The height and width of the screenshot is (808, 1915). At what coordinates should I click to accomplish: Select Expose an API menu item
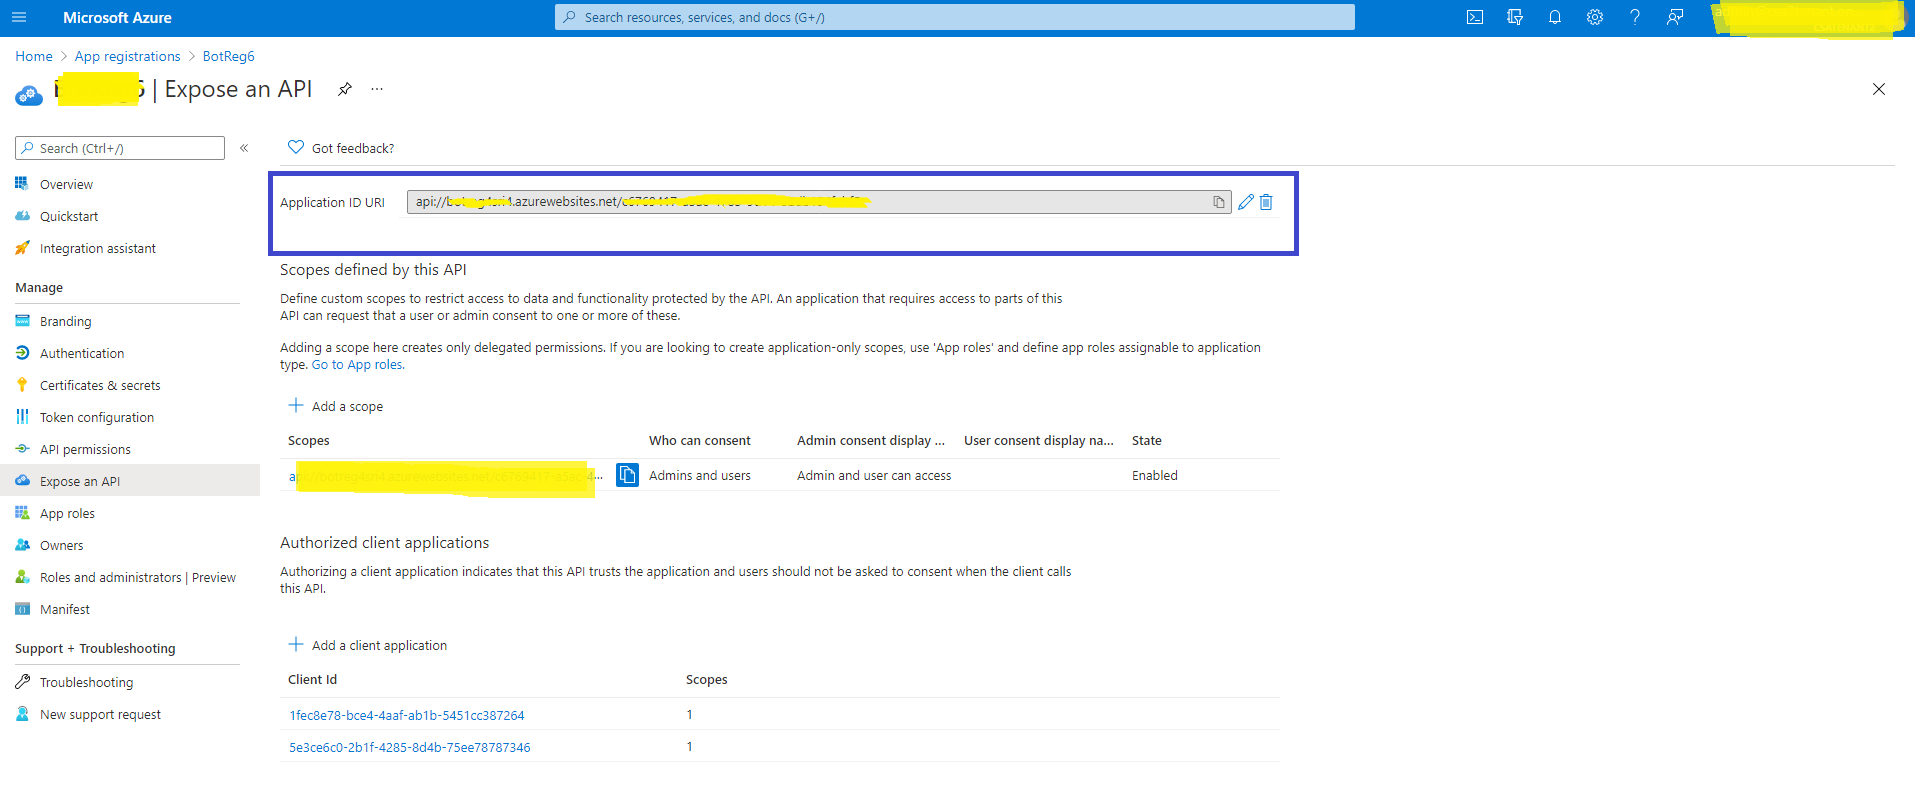coord(130,481)
